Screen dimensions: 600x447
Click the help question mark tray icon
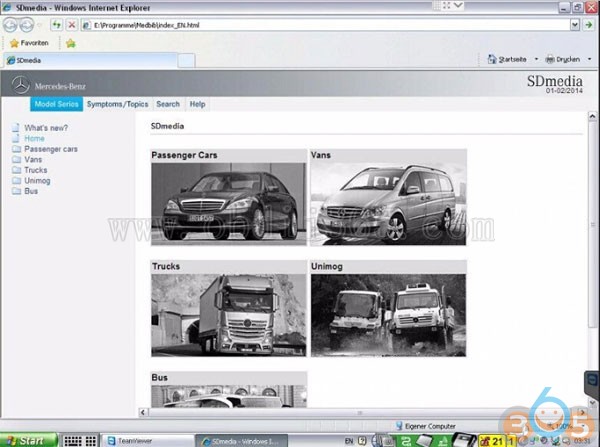pyautogui.click(x=362, y=441)
